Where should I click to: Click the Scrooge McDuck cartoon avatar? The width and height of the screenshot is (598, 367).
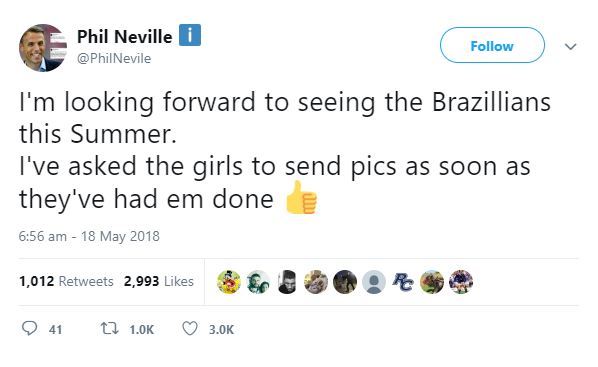click(229, 282)
